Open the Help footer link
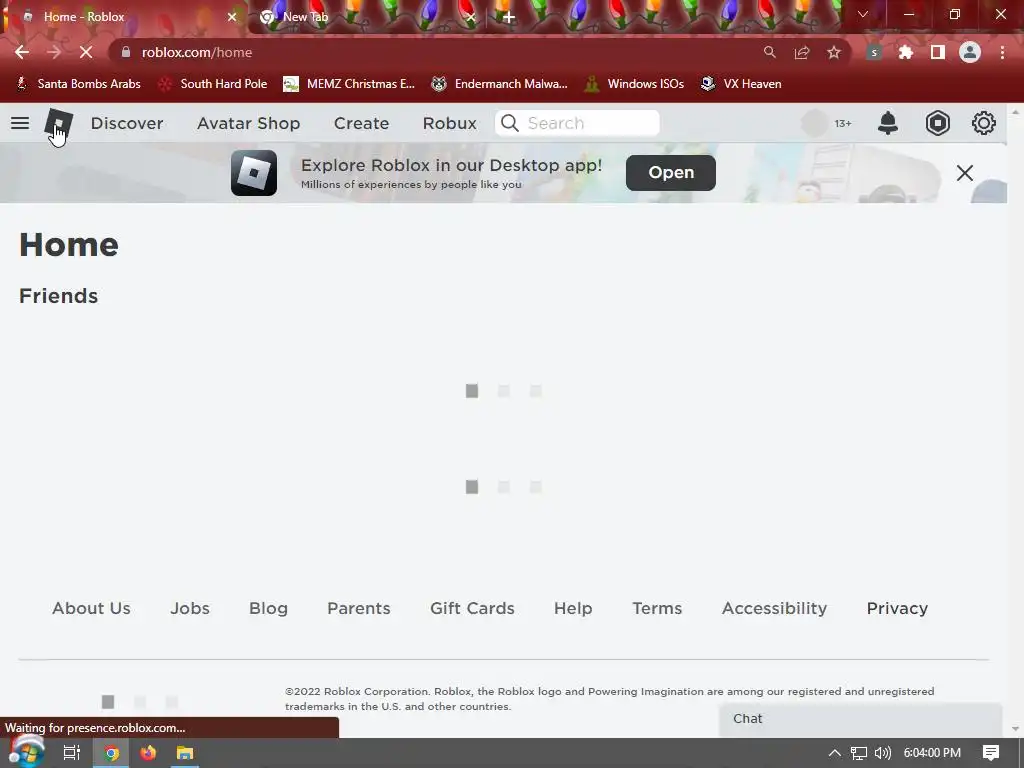This screenshot has height=768, width=1024. click(x=573, y=608)
